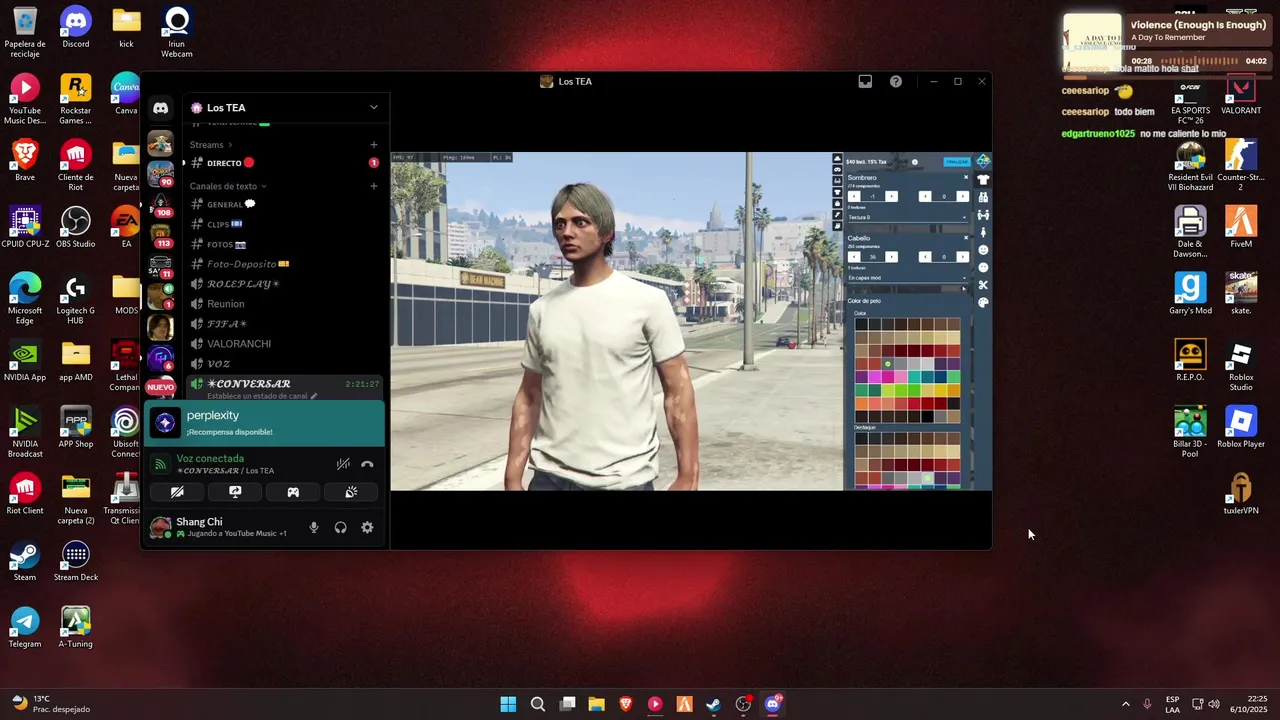The width and height of the screenshot is (1280, 720).
Task: Select scissors haircut category icon
Action: click(x=983, y=285)
